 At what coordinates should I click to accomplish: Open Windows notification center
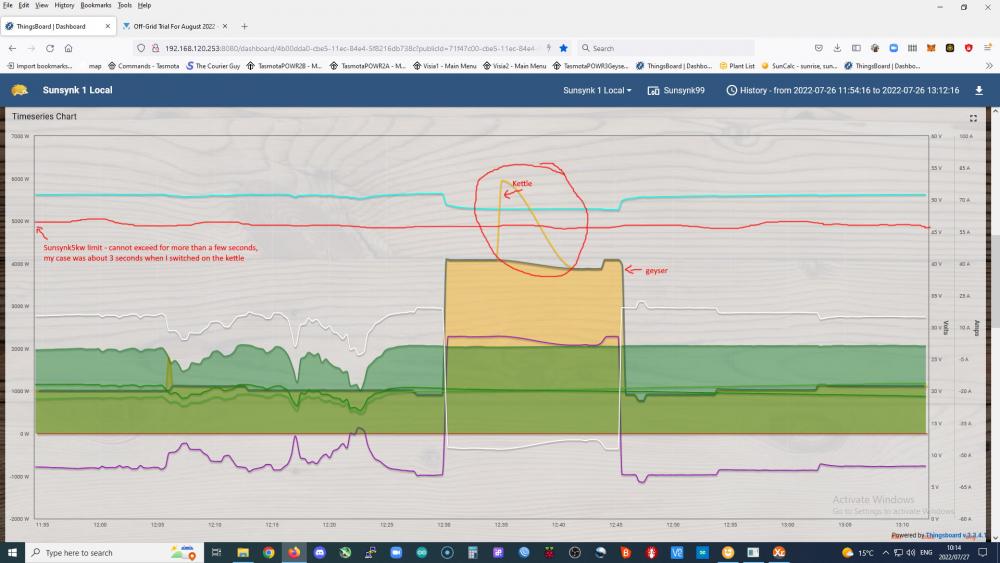pyautogui.click(x=983, y=552)
